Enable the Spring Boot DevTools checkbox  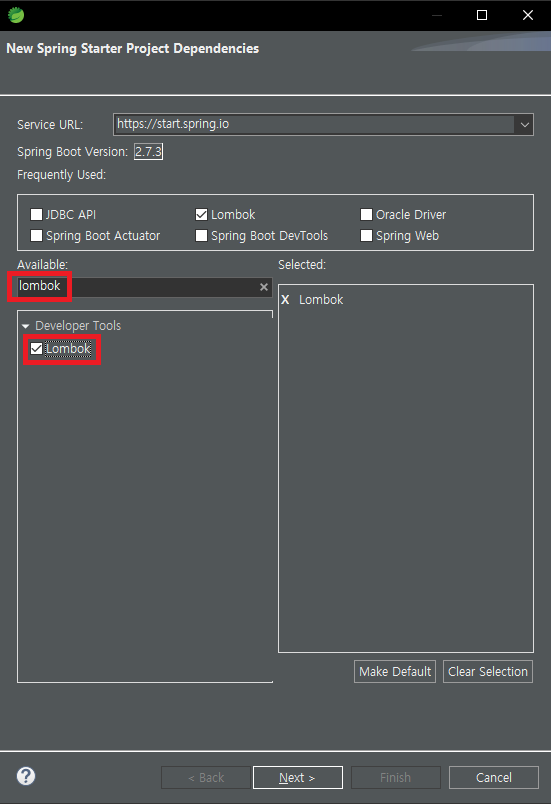click(x=201, y=235)
